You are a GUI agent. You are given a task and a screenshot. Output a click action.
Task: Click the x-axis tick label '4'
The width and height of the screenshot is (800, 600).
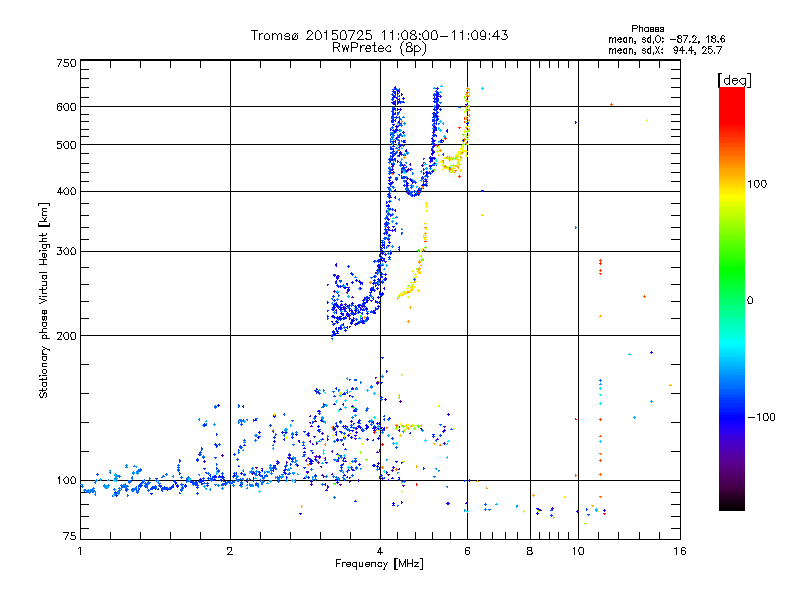click(380, 551)
